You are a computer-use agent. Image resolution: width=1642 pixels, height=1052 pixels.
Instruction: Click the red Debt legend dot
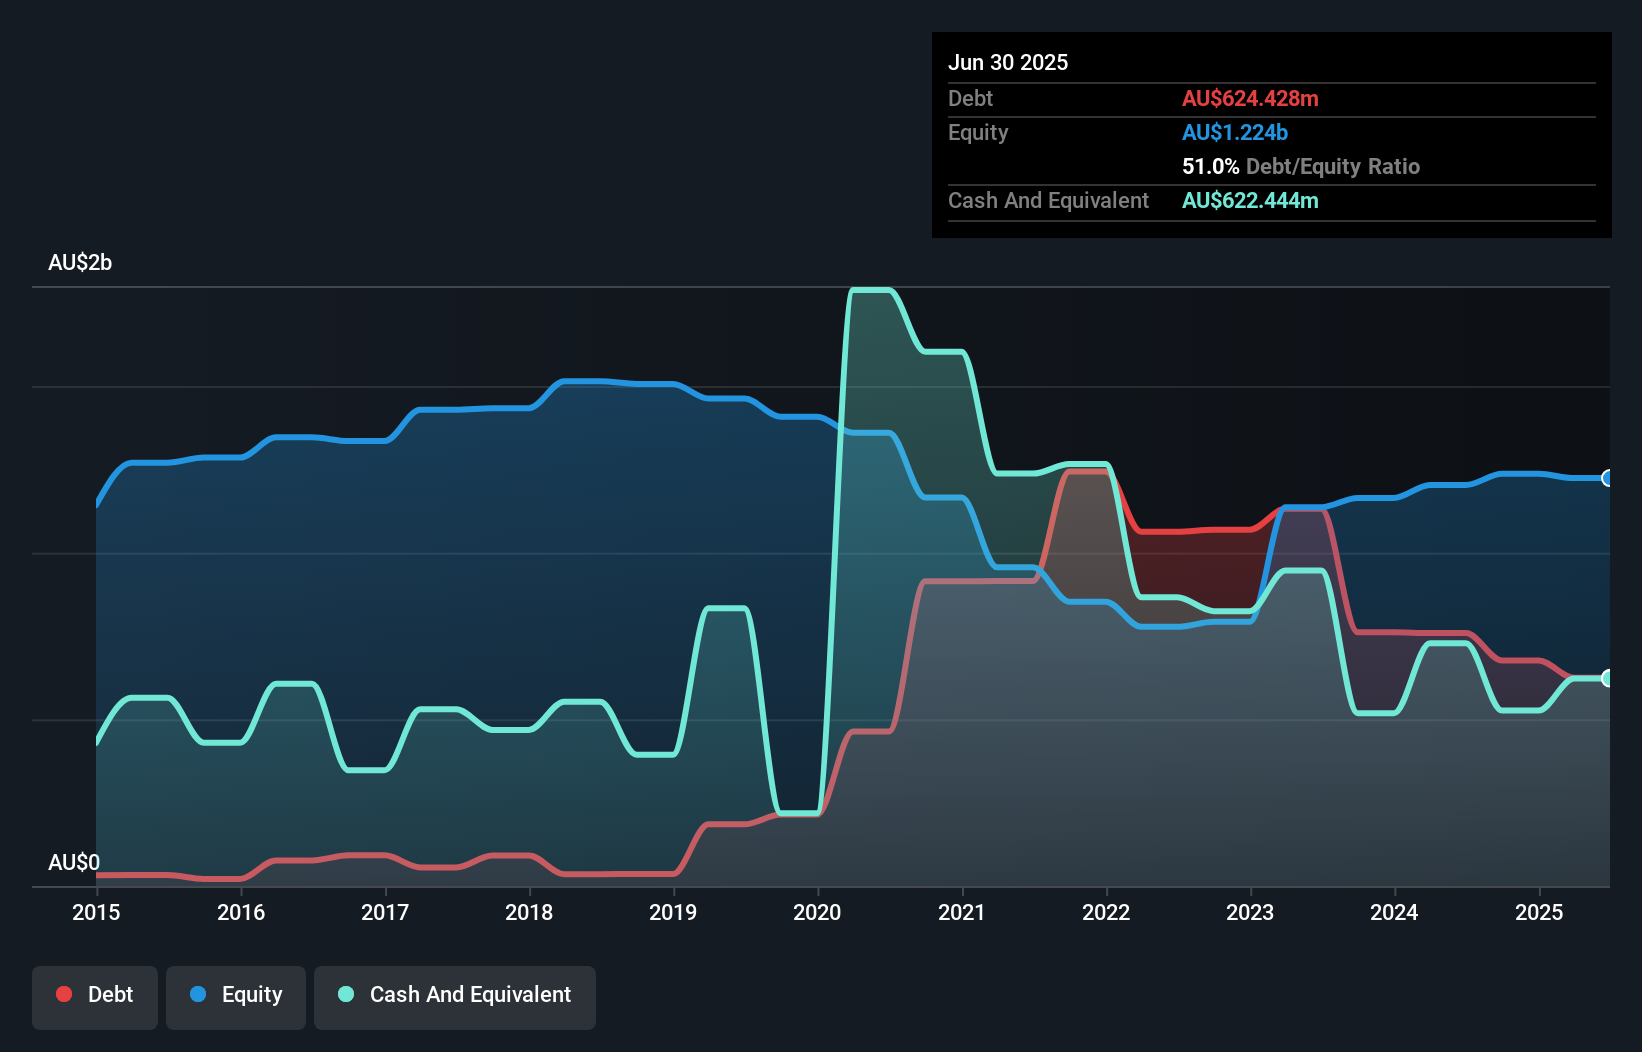(63, 994)
